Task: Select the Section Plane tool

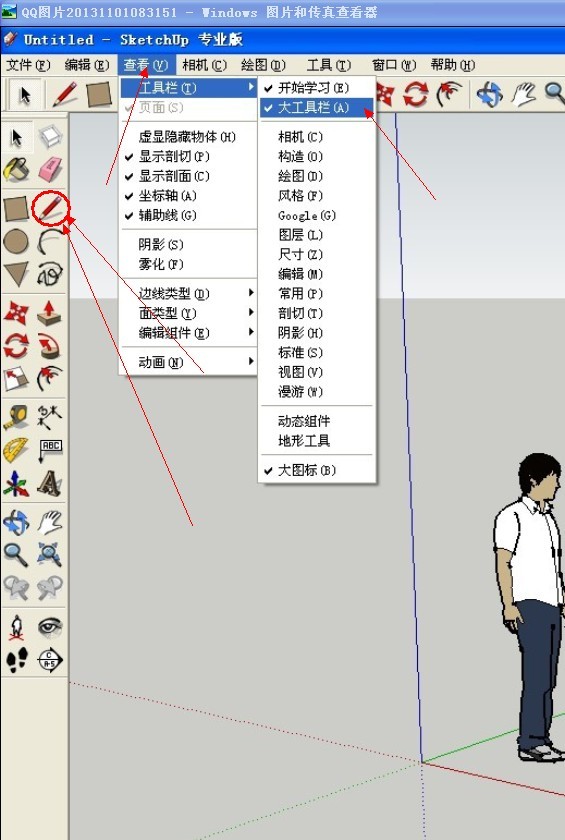Action: [x=50, y=659]
